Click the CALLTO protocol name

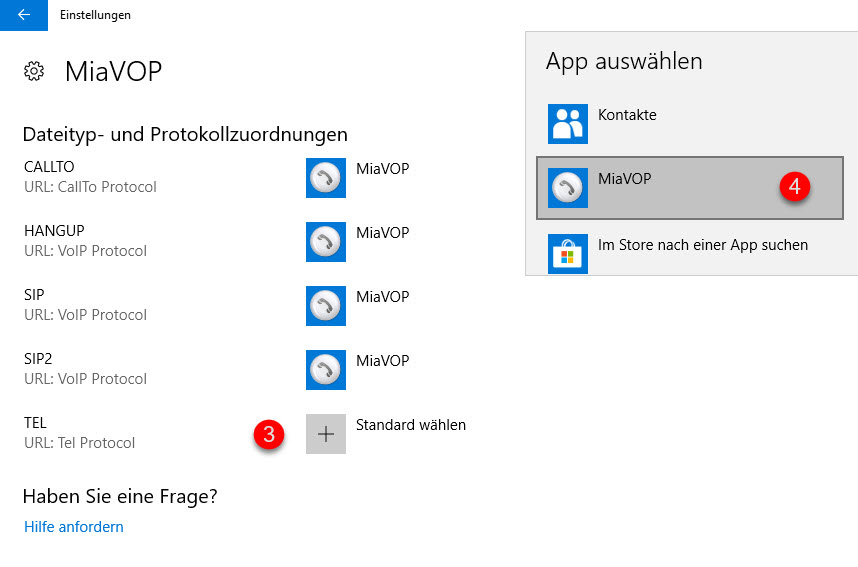click(x=49, y=167)
